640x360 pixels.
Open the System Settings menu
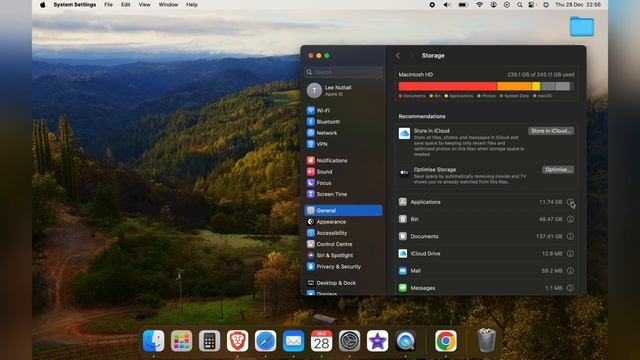(x=75, y=5)
